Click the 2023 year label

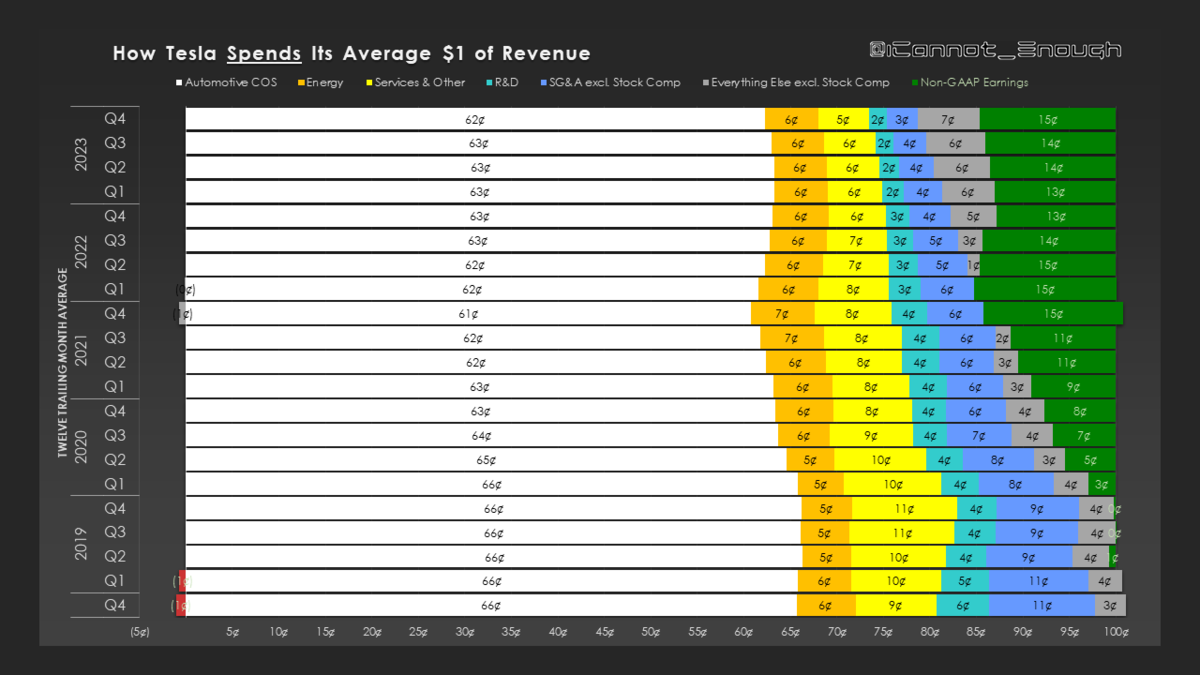[81, 156]
